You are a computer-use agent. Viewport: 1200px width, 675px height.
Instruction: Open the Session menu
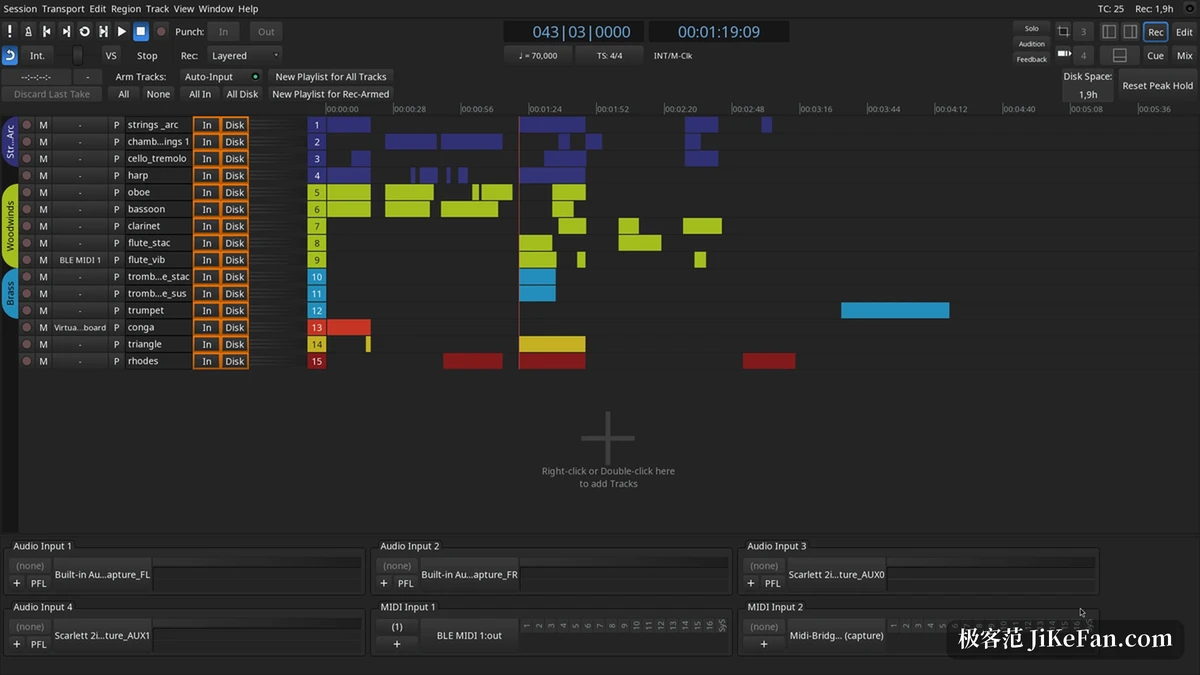coord(20,9)
